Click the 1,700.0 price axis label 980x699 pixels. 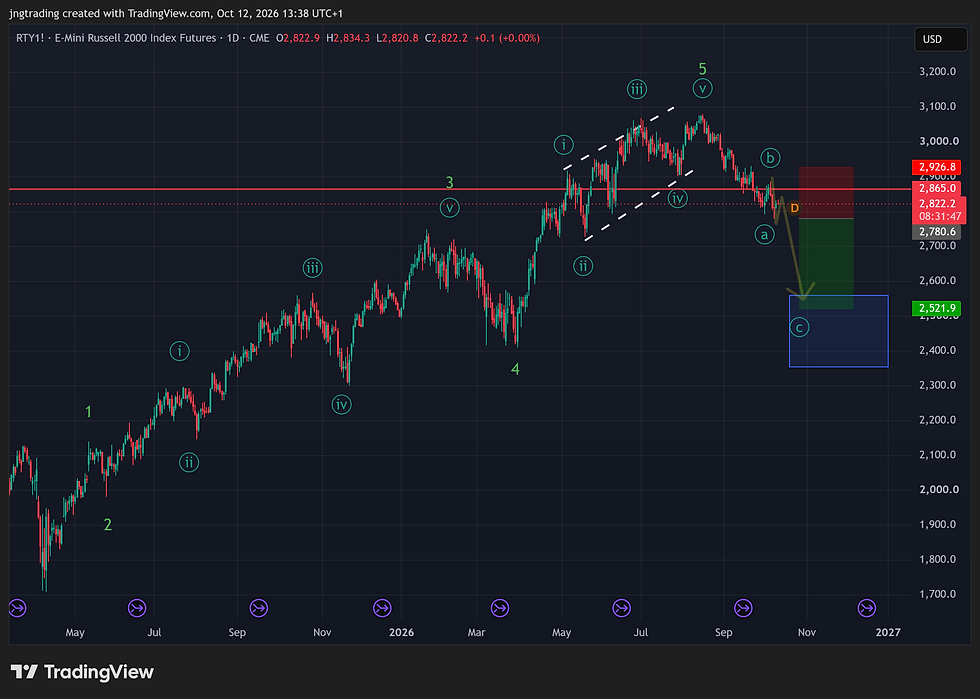938,594
